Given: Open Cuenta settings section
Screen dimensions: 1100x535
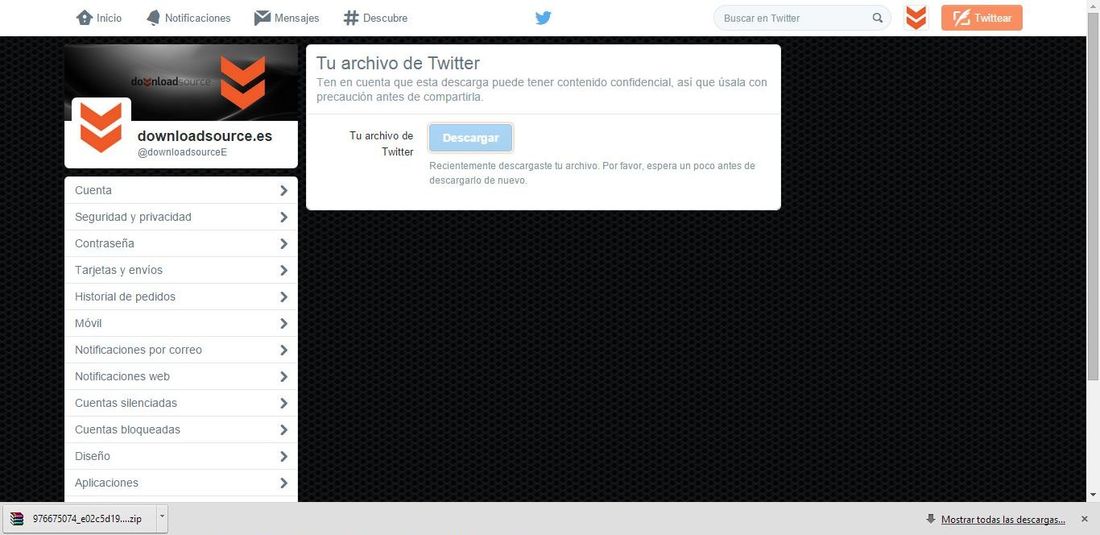Looking at the screenshot, I should click(x=181, y=190).
